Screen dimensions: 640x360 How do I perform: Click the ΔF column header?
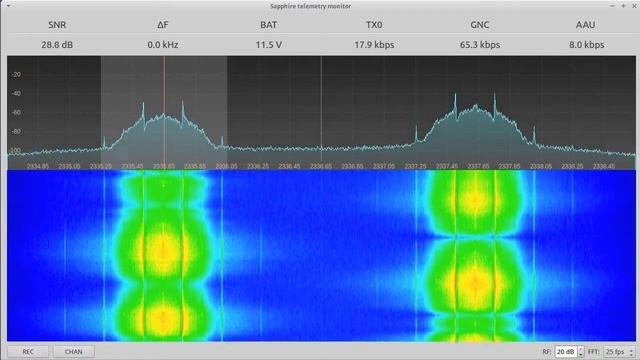point(163,25)
